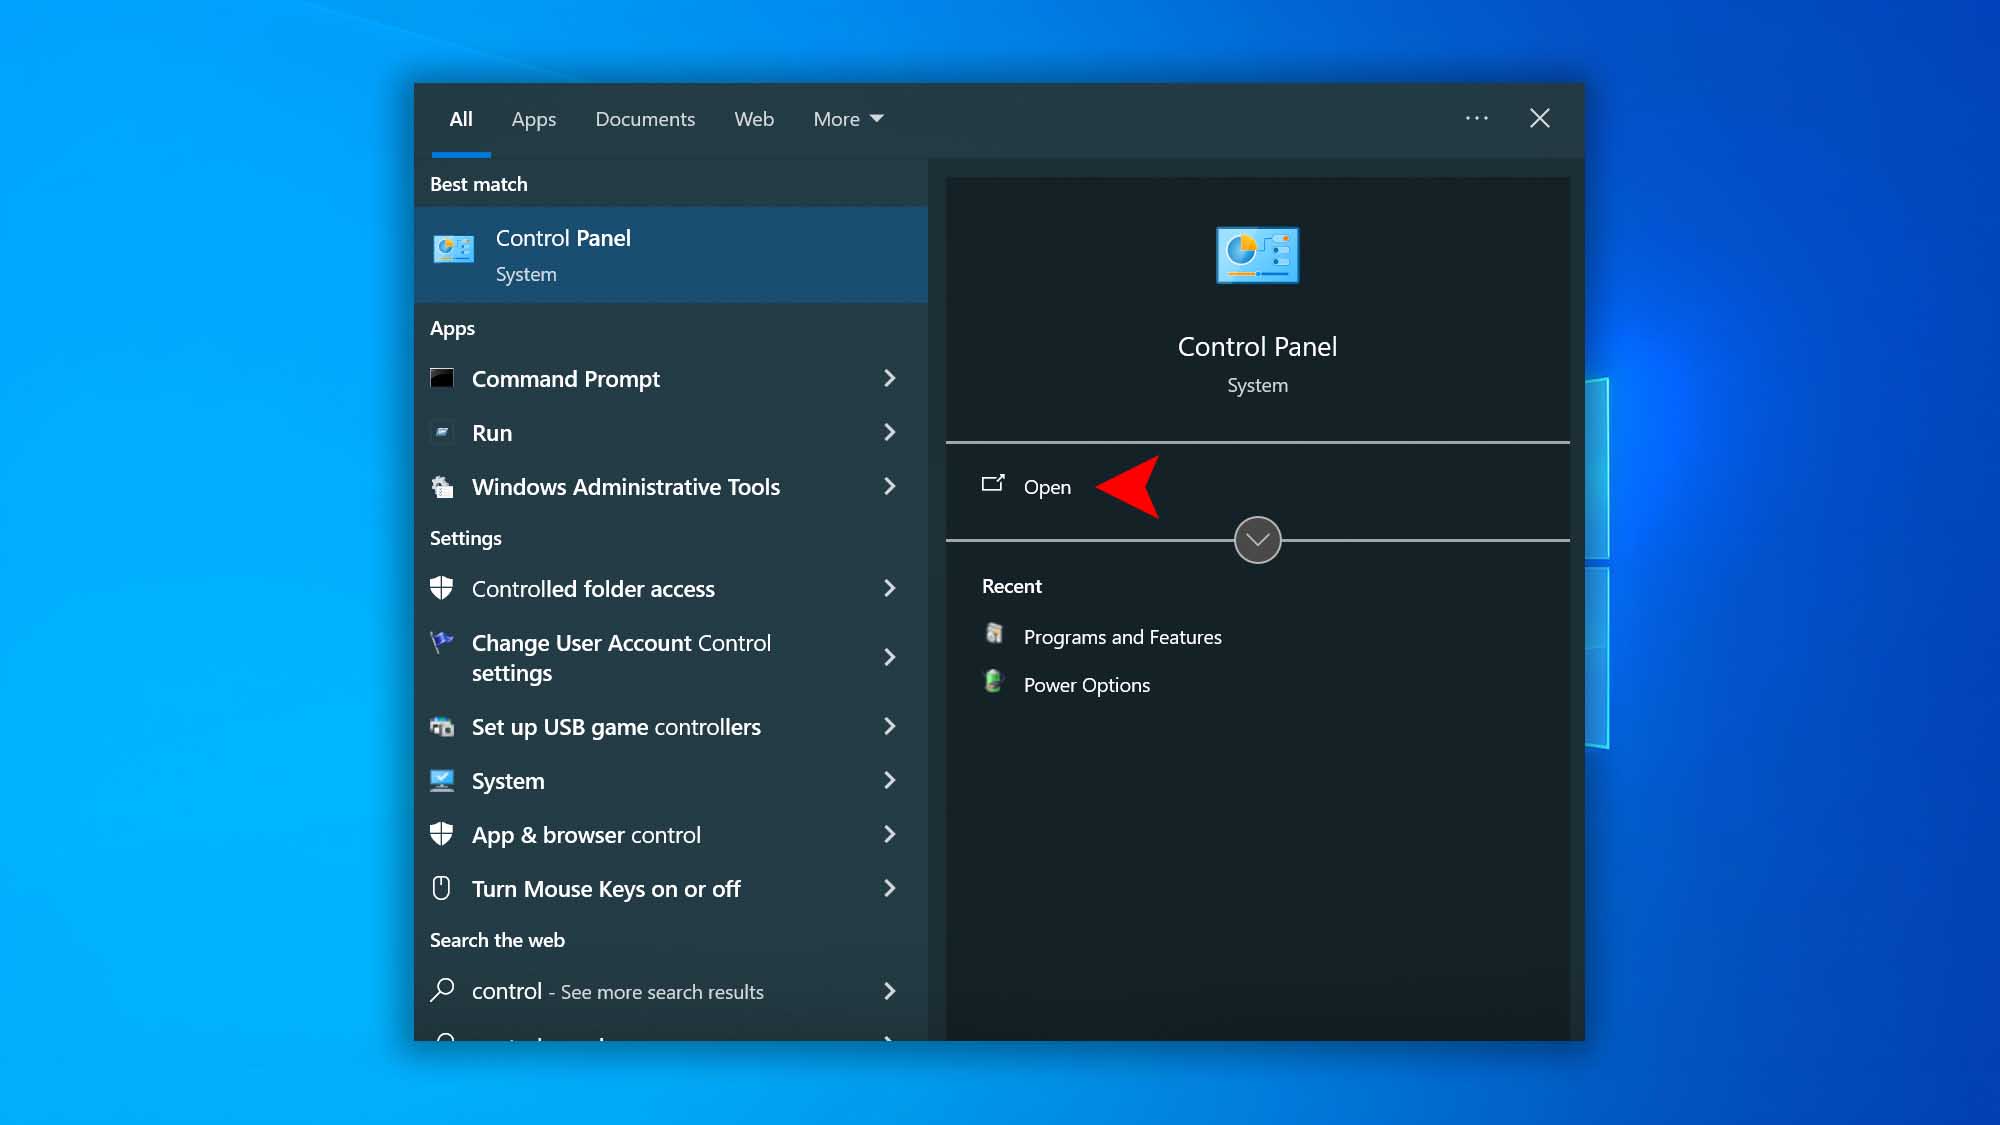Select the Run result text
Screen dimensions: 2000x1125
(x=492, y=433)
